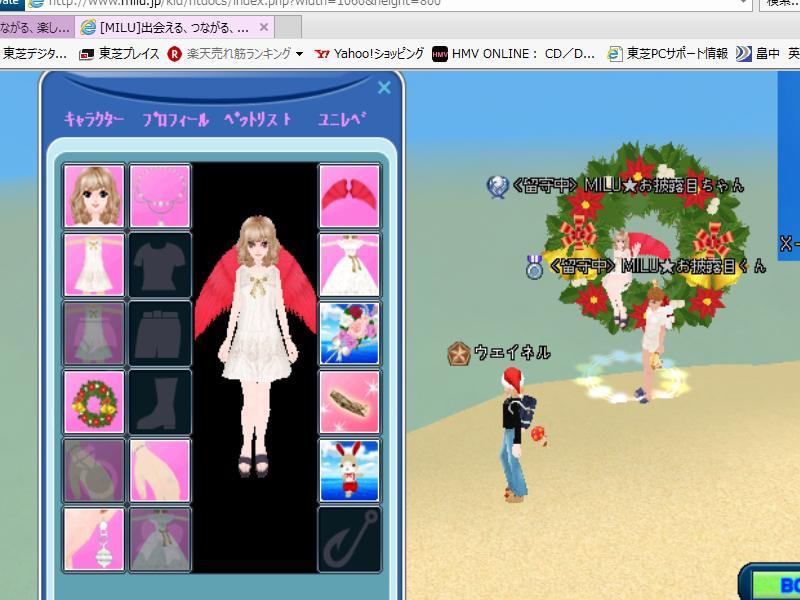The height and width of the screenshot is (600, 800).
Task: Select the faded dress slot in third row
Action: click(x=94, y=333)
